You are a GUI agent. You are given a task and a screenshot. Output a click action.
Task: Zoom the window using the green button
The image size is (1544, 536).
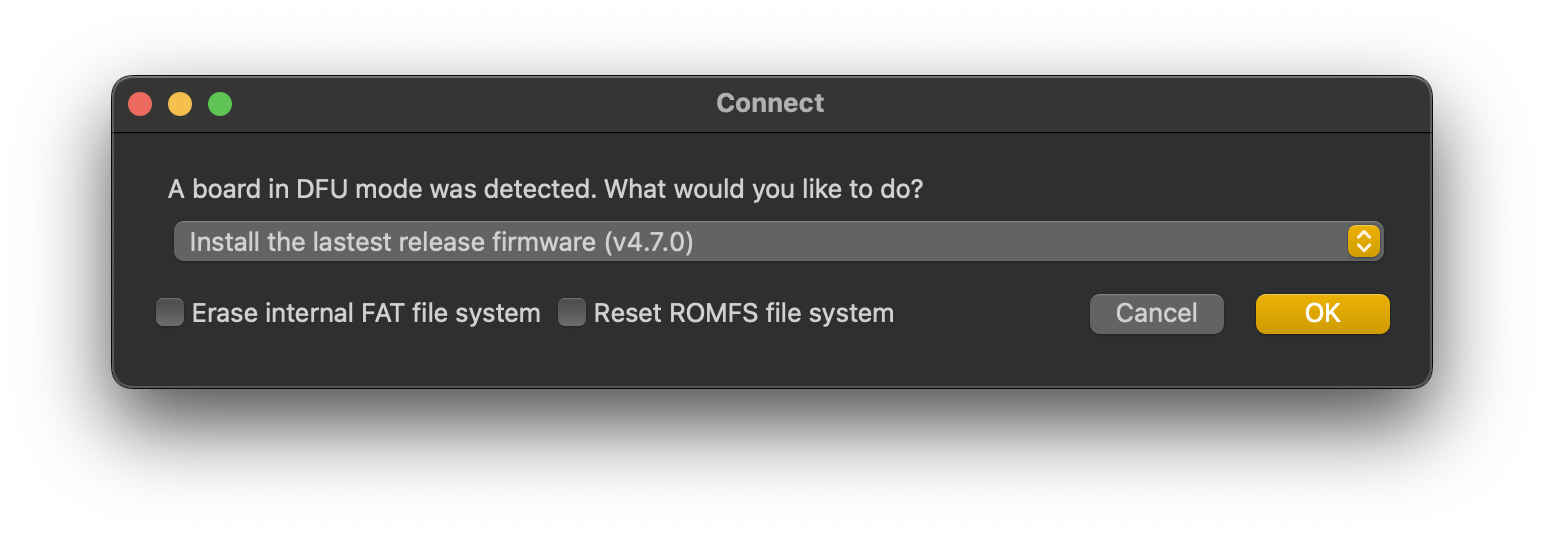(220, 104)
